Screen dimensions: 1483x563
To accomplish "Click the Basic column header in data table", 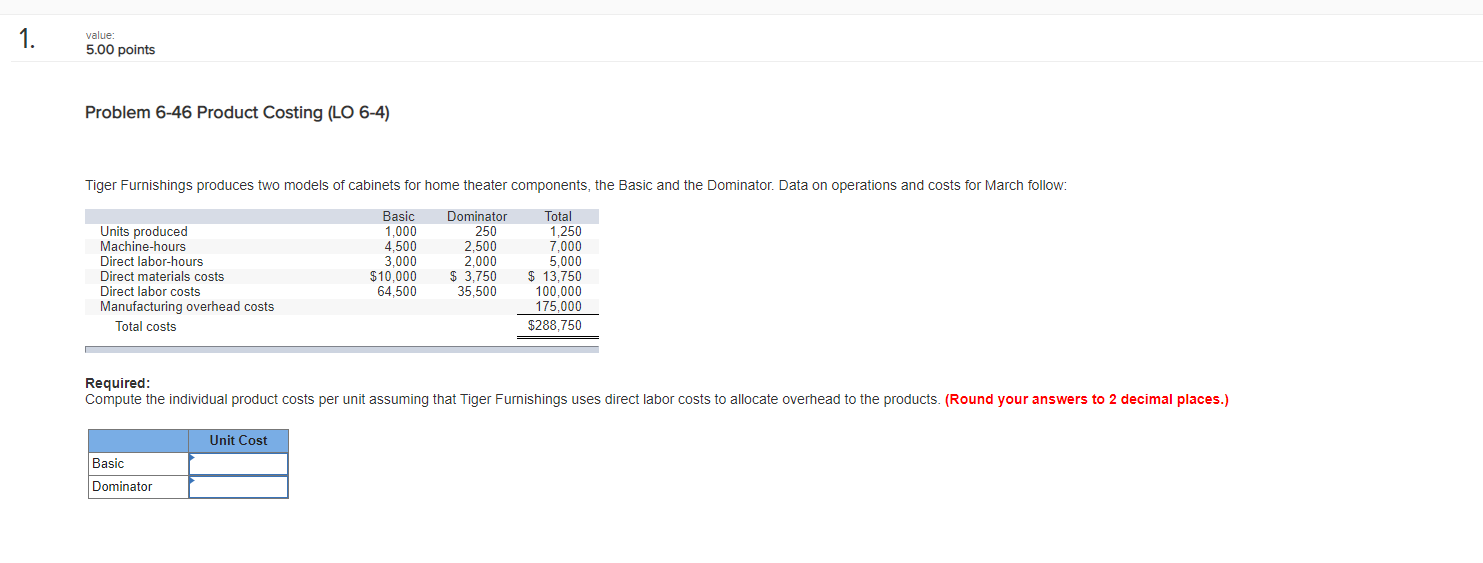I will coord(398,217).
